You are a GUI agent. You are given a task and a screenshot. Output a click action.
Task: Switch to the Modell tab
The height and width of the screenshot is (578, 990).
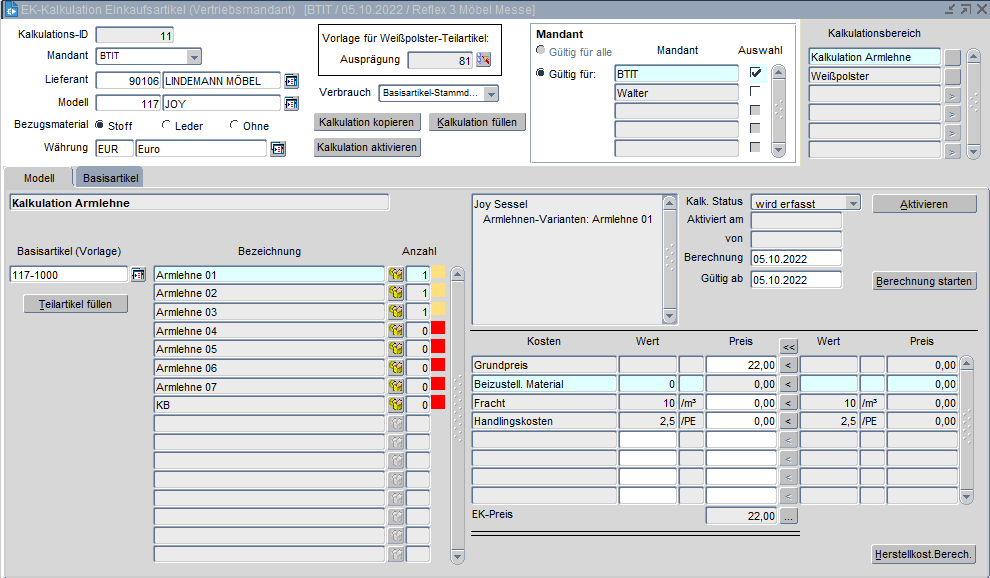(39, 178)
